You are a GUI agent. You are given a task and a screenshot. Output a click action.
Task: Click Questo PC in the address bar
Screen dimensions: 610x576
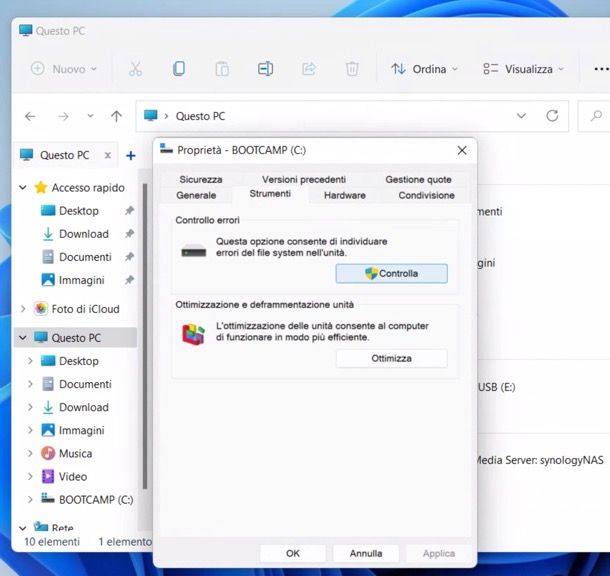coord(200,116)
